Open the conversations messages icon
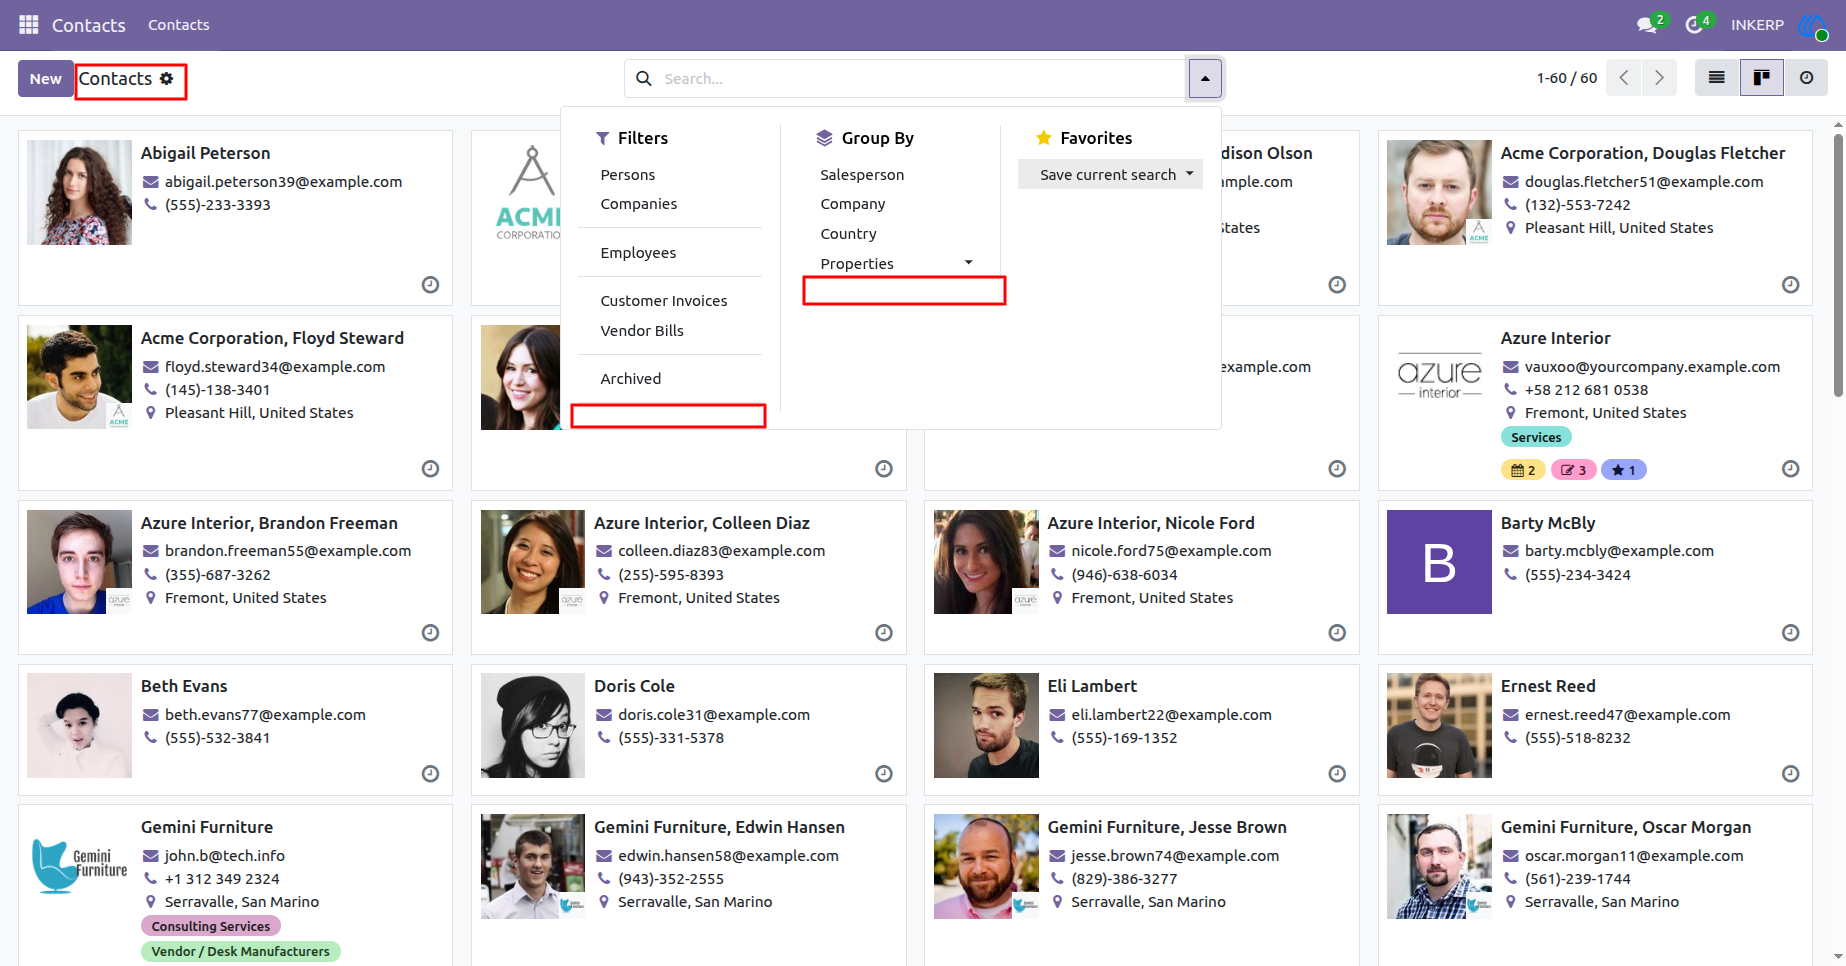The height and width of the screenshot is (966, 1846). [x=1647, y=25]
